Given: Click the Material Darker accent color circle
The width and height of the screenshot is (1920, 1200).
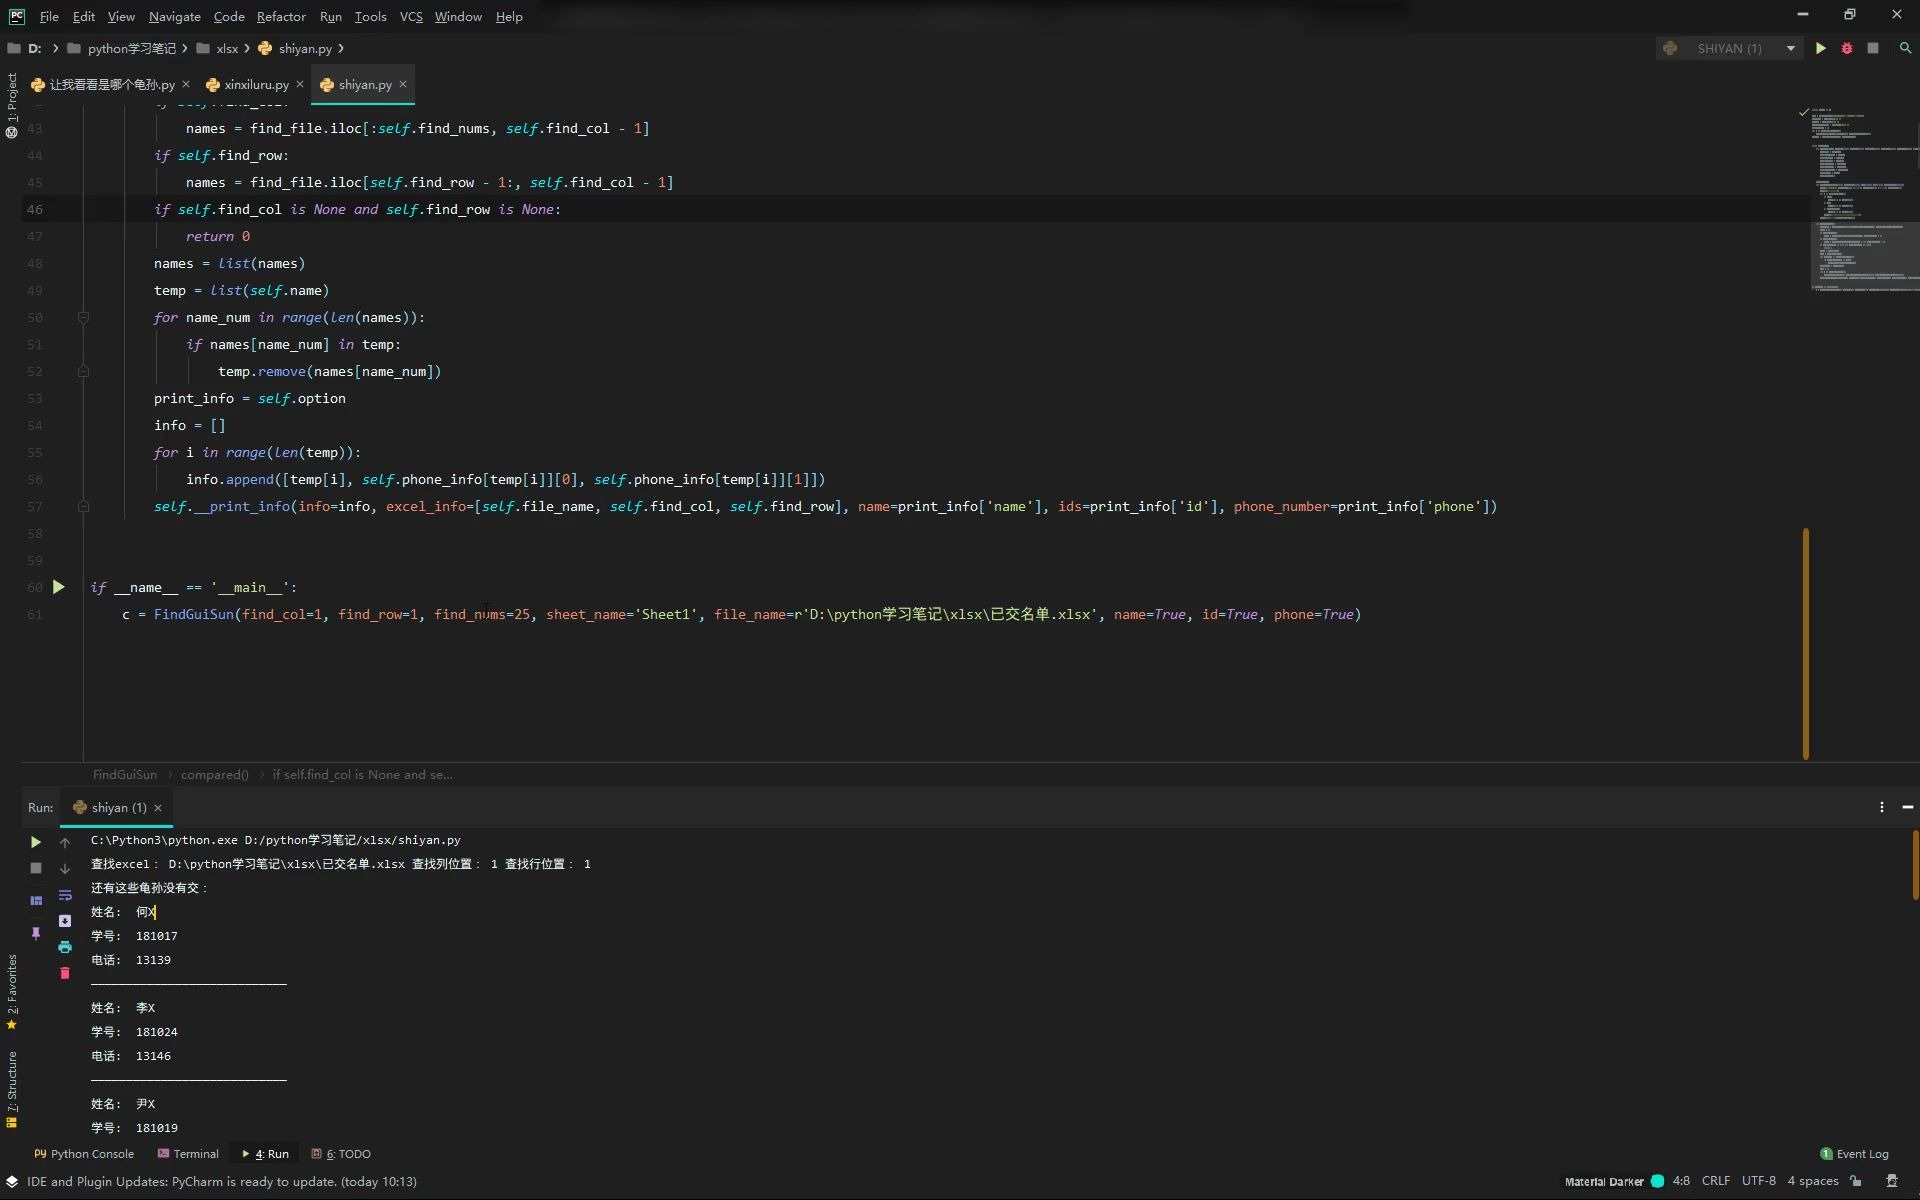Looking at the screenshot, I should coord(1657,1181).
